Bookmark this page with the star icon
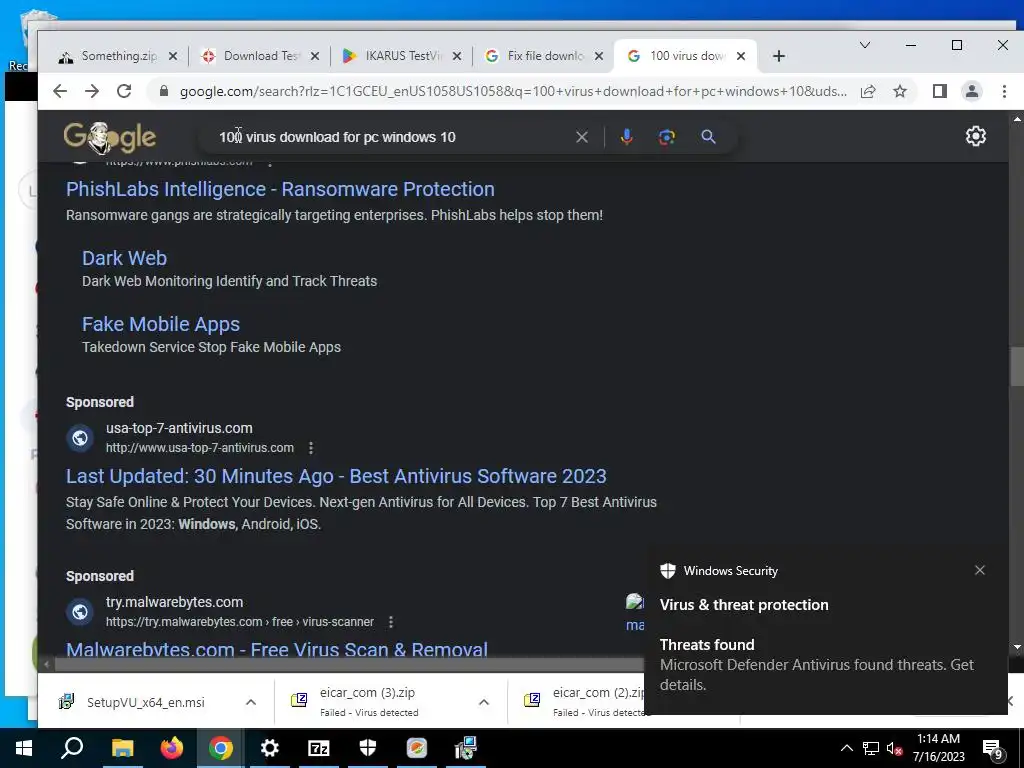Image resolution: width=1024 pixels, height=768 pixels. coord(900,91)
